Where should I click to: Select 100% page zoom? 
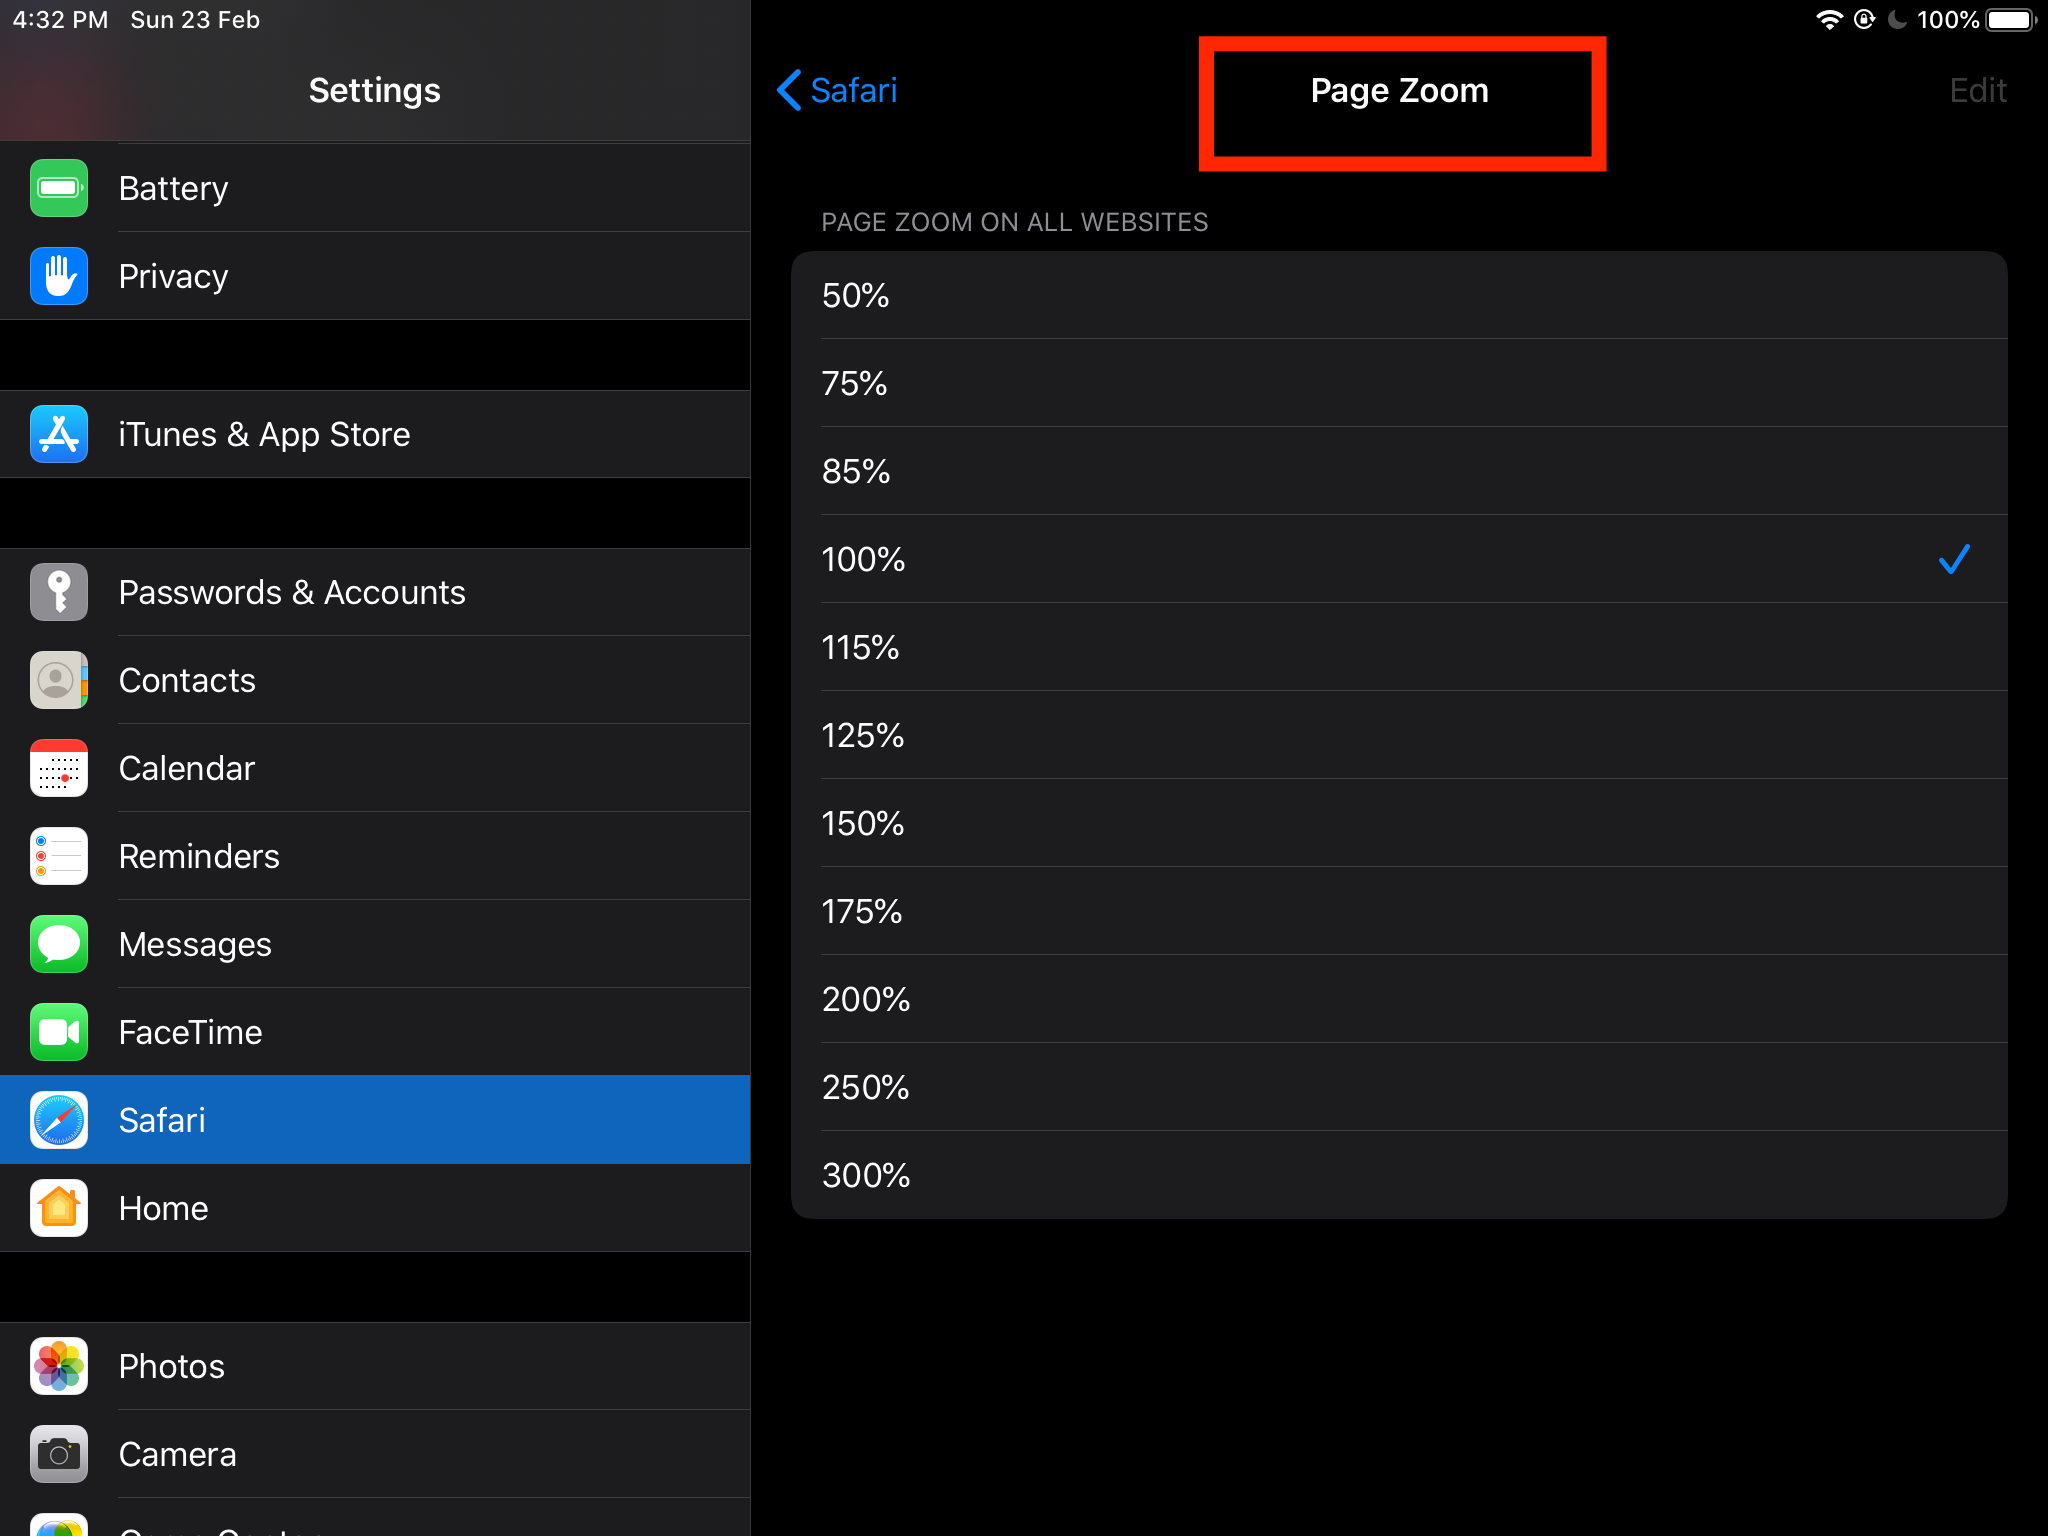point(1399,559)
